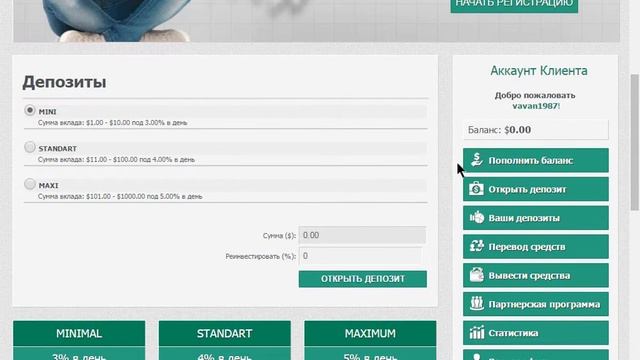The width and height of the screenshot is (640, 360).
Task: Open Вывести средства in account menu
Action: [536, 275]
